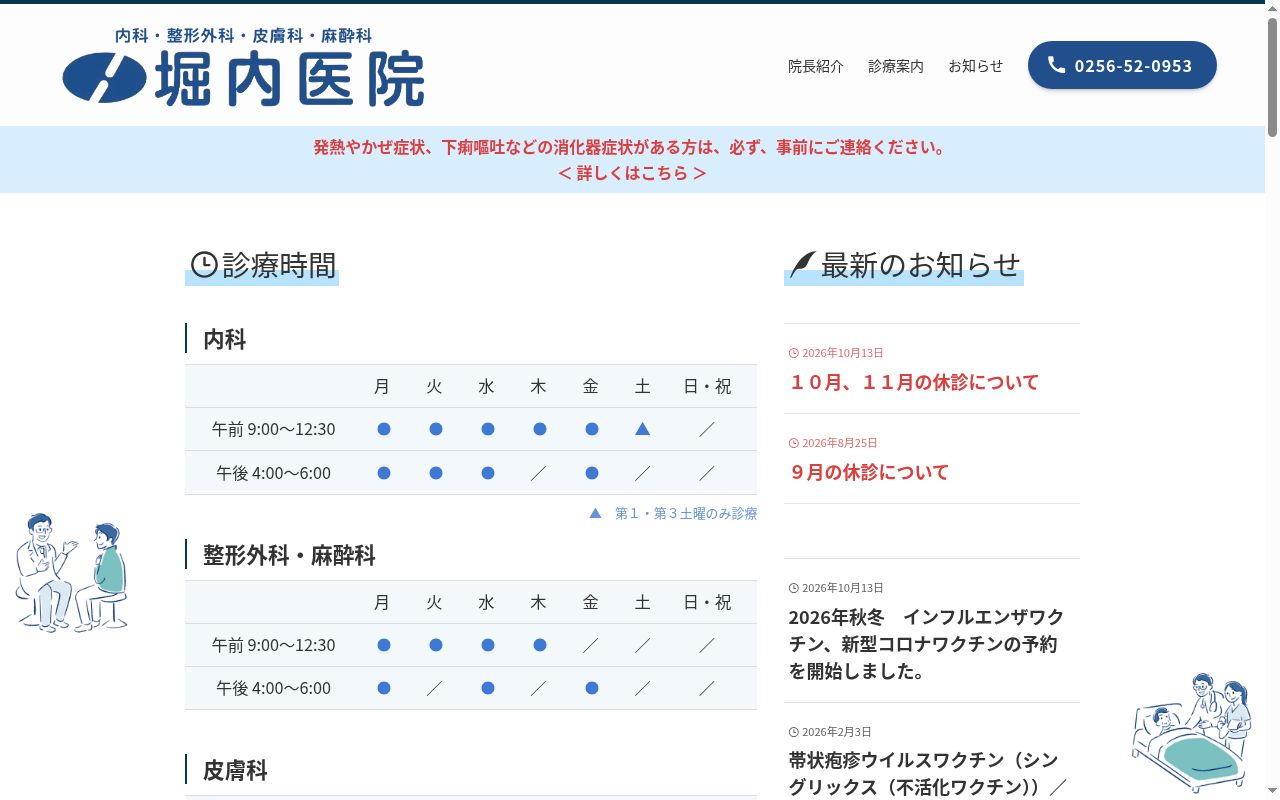Click the 診療時間 heading text
Image resolution: width=1280 pixels, height=800 pixels.
[x=279, y=265]
